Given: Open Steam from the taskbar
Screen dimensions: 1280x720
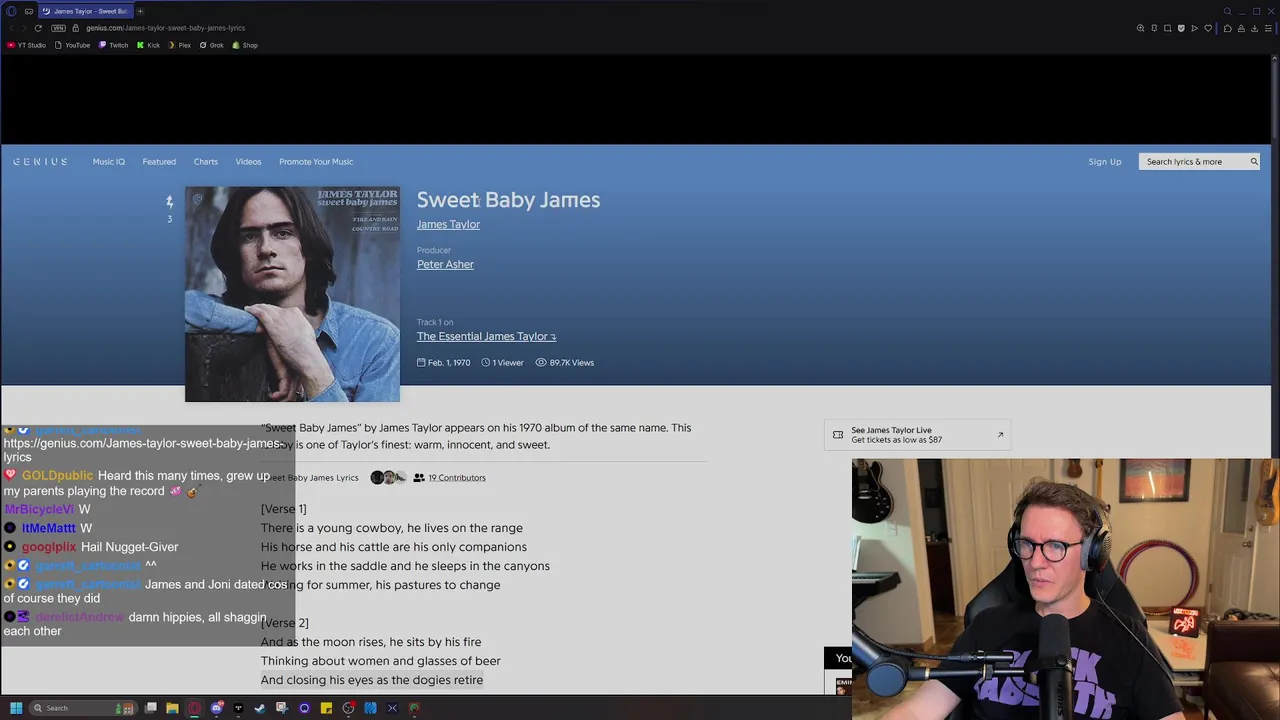Looking at the screenshot, I should tap(260, 708).
